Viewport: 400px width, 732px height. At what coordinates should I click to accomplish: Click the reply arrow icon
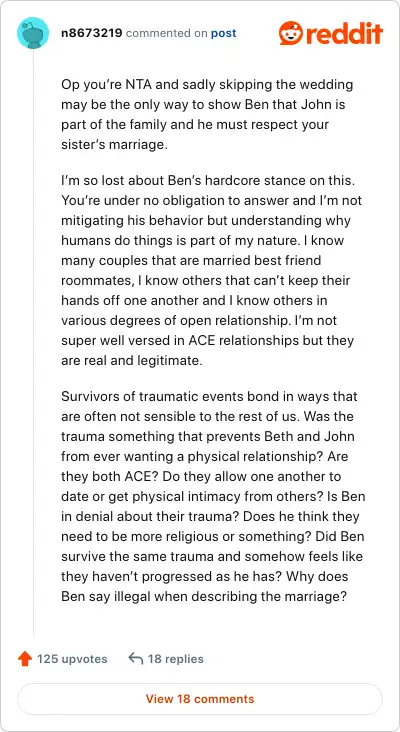point(135,659)
